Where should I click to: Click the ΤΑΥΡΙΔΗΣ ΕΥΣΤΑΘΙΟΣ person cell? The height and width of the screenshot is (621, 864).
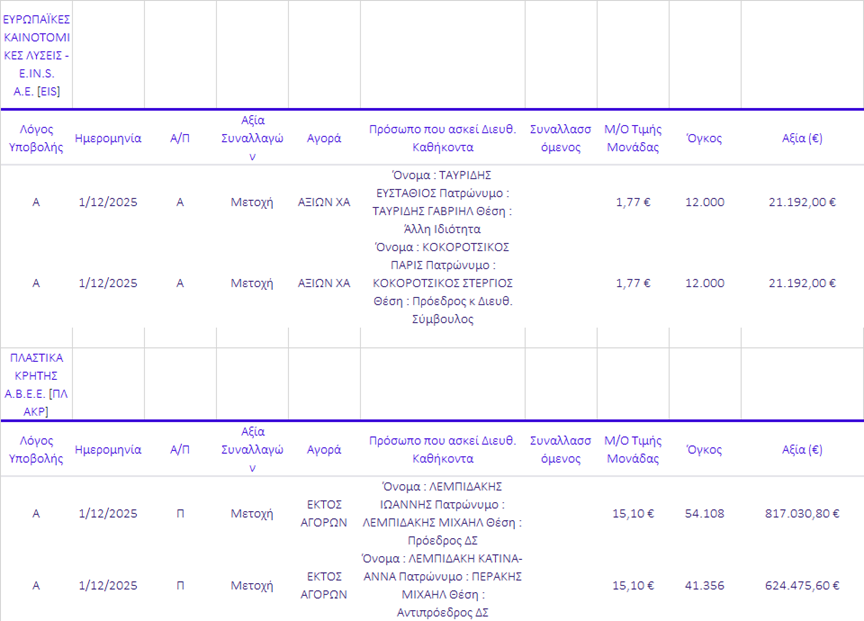pyautogui.click(x=442, y=202)
